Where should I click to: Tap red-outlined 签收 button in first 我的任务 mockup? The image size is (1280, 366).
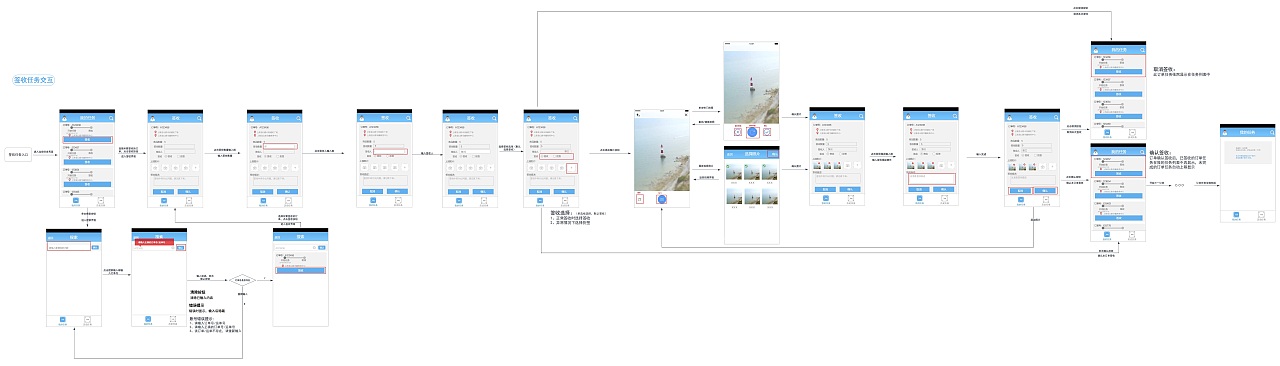(x=87, y=139)
